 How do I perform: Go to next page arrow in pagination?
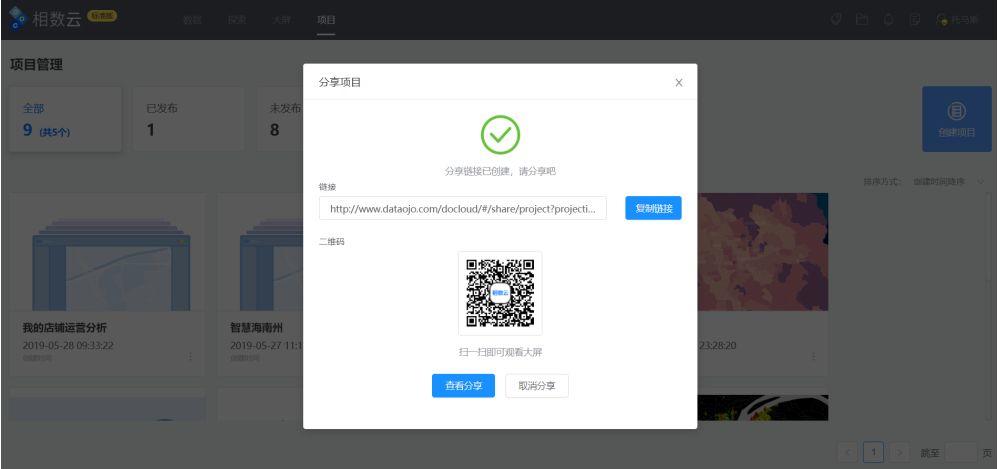899,452
